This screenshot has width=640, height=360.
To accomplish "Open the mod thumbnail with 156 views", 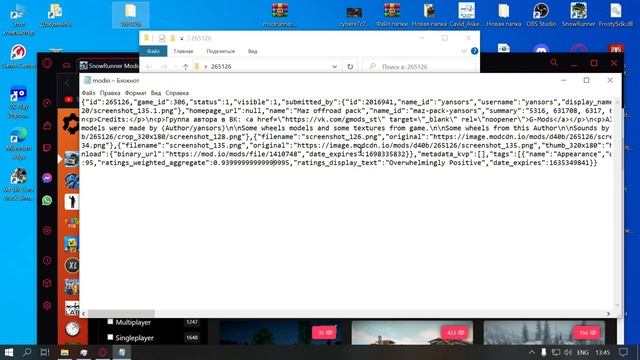I will [x=544, y=332].
